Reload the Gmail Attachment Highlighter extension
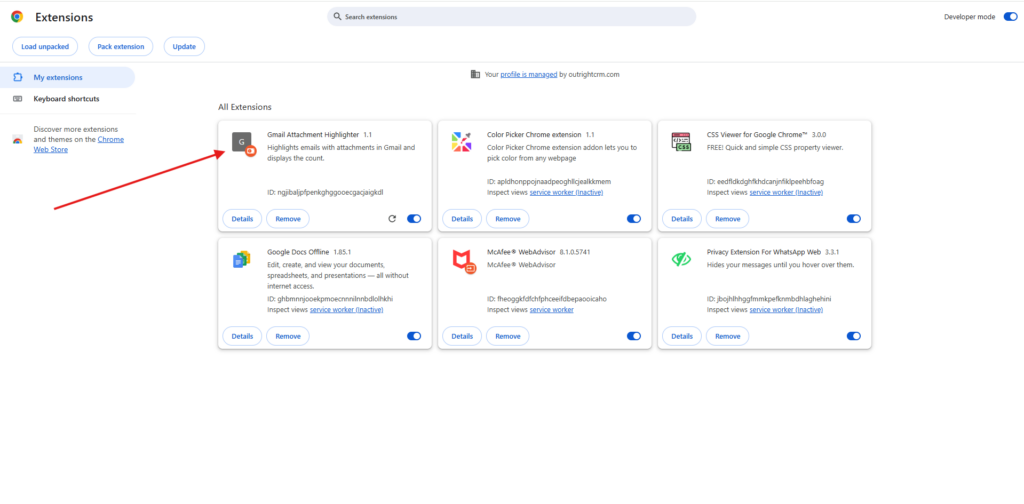1024x504 pixels. coord(392,219)
